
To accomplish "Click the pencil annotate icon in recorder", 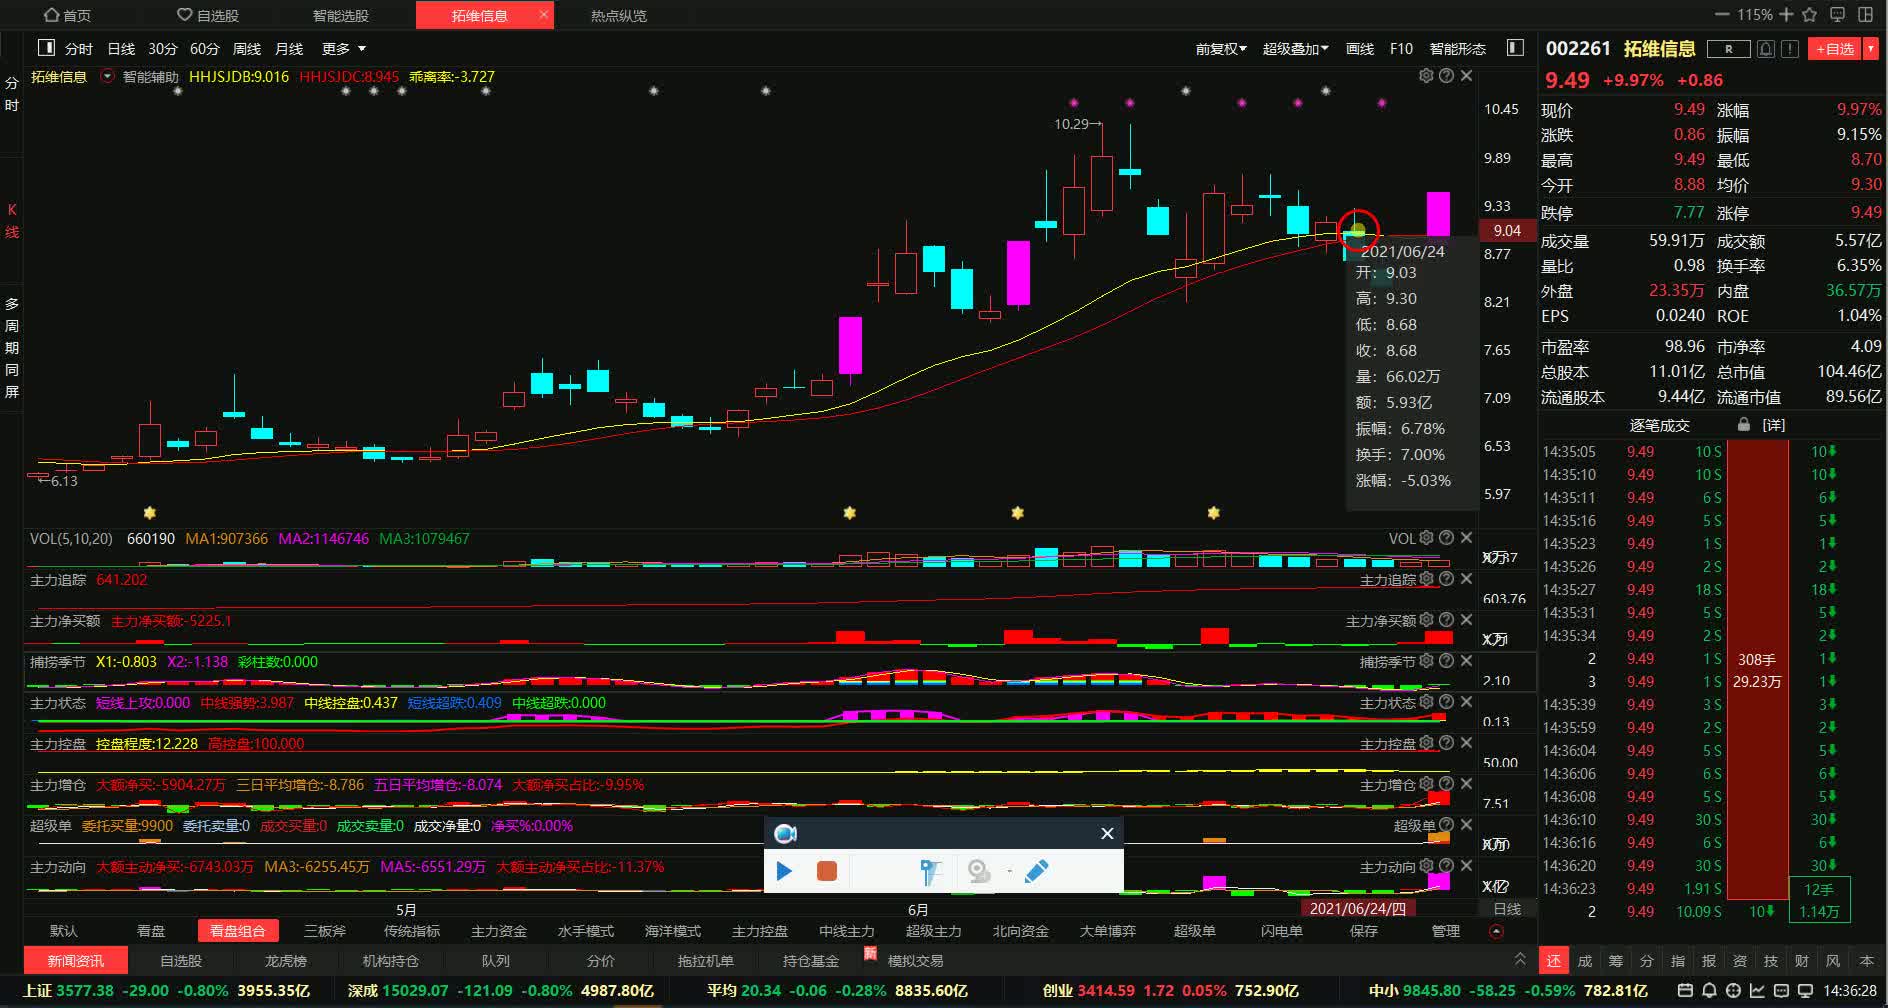I will tap(1037, 871).
